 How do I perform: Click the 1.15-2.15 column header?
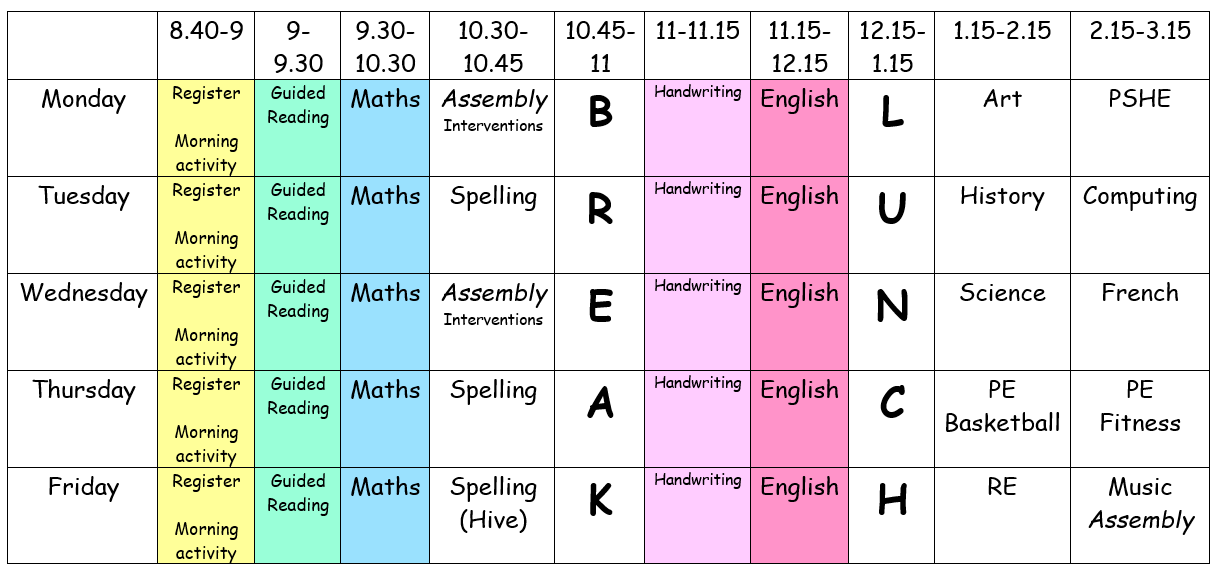pyautogui.click(x=1002, y=32)
